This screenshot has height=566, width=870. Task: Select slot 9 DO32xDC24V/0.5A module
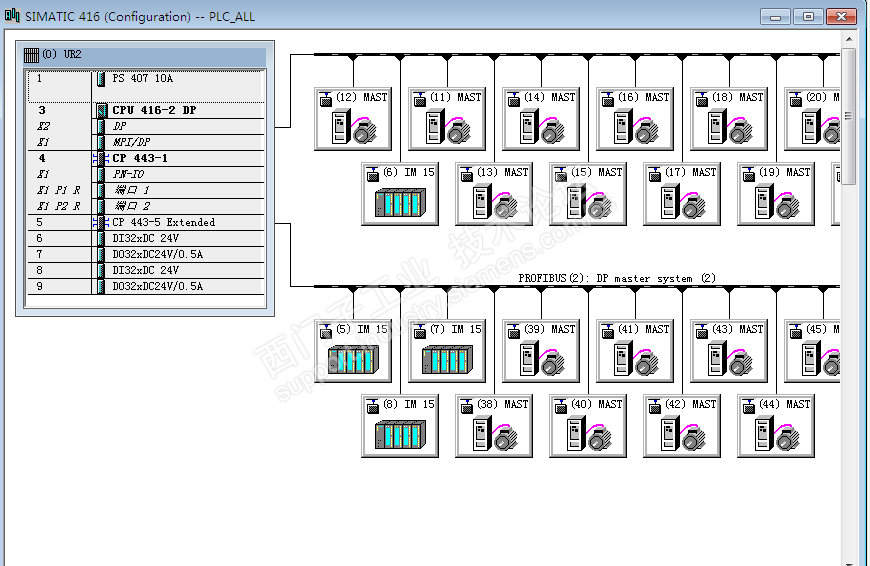pyautogui.click(x=145, y=286)
